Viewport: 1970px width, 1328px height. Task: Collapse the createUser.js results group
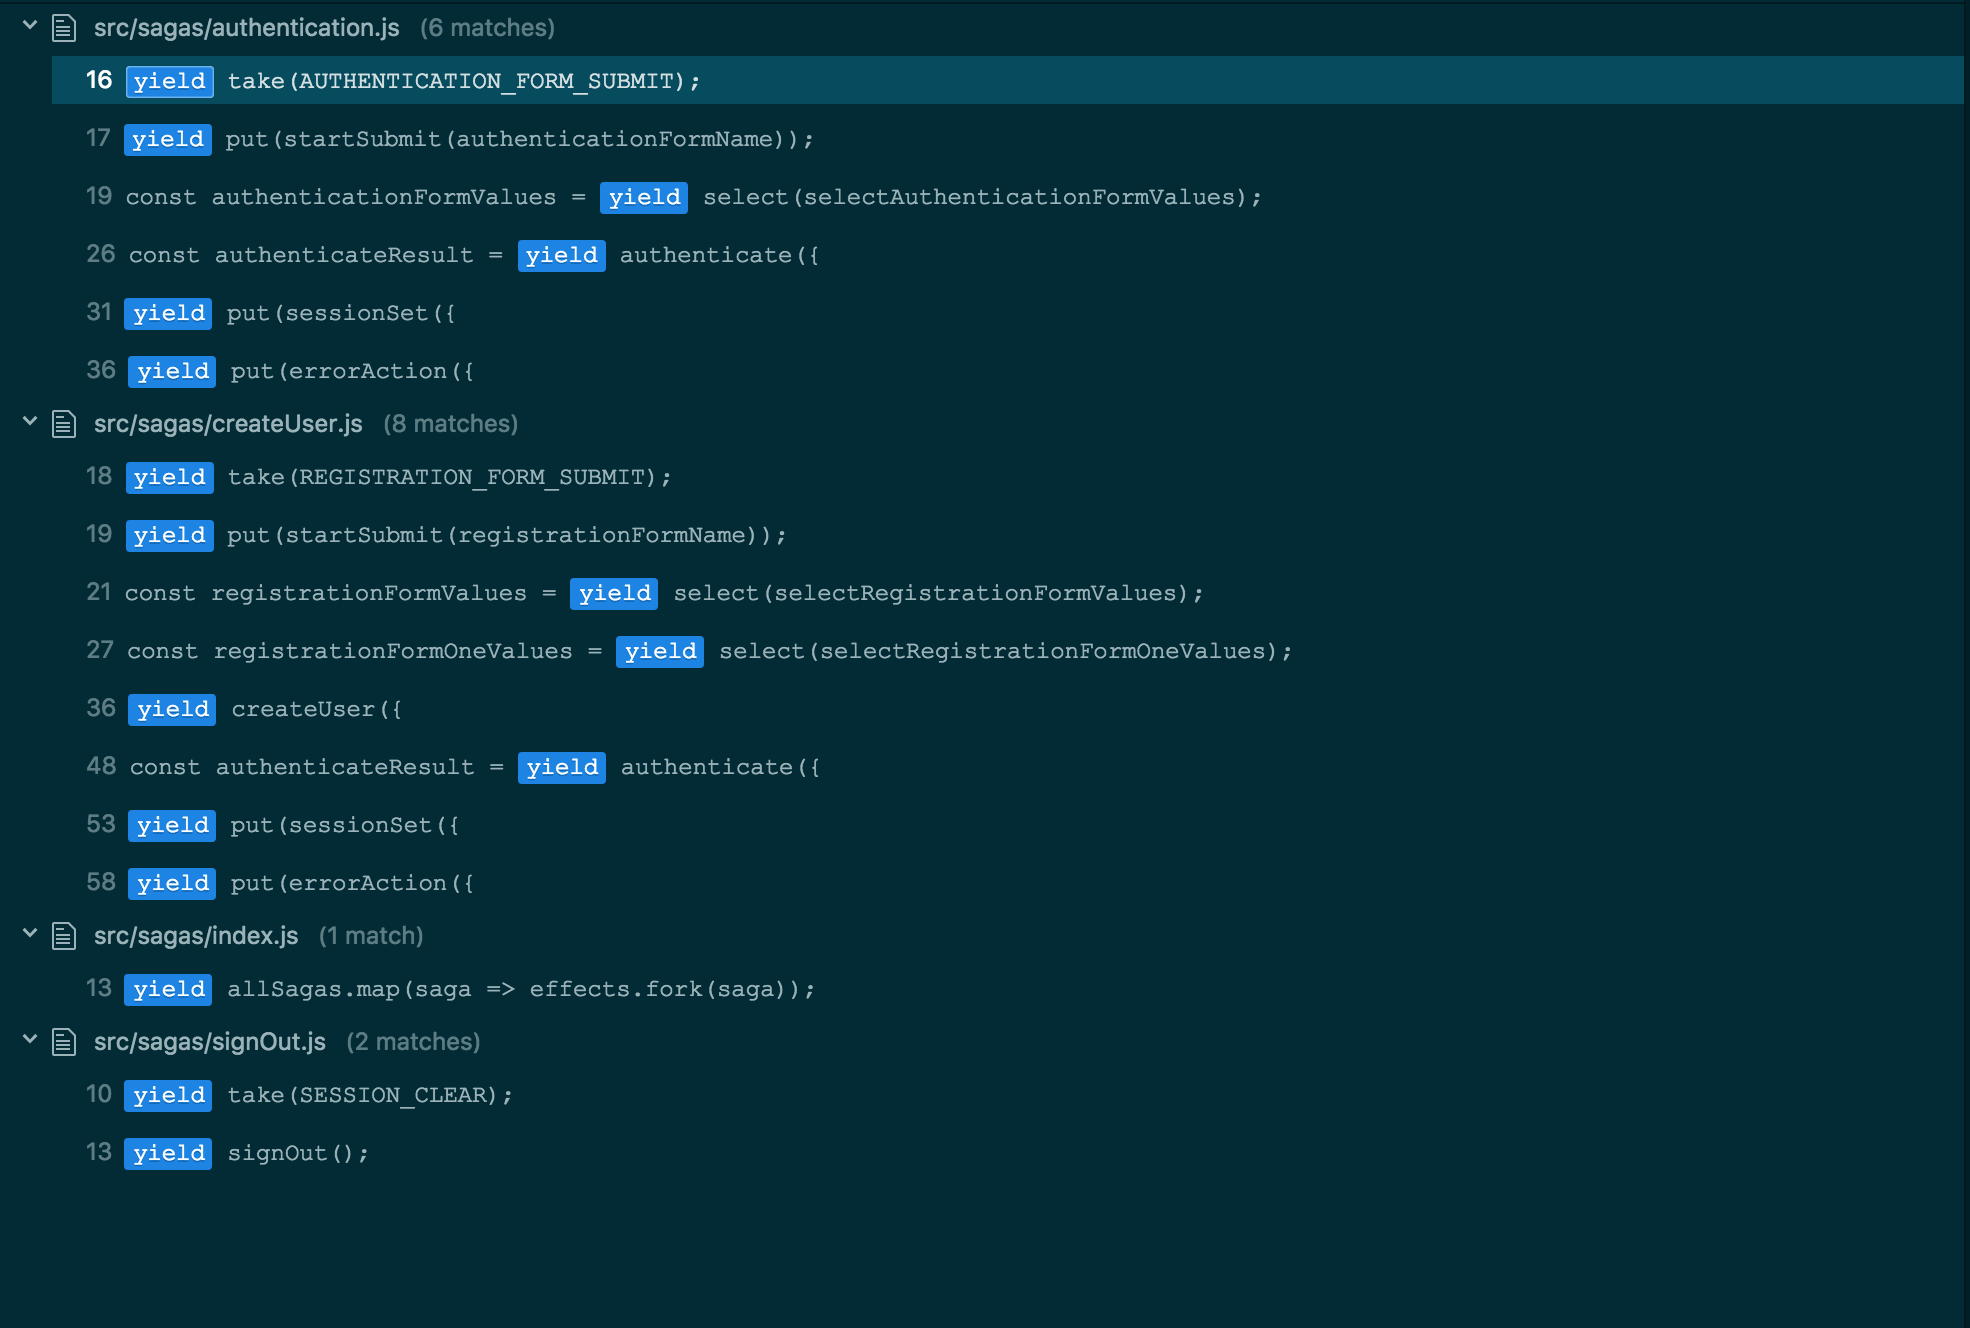[28, 423]
